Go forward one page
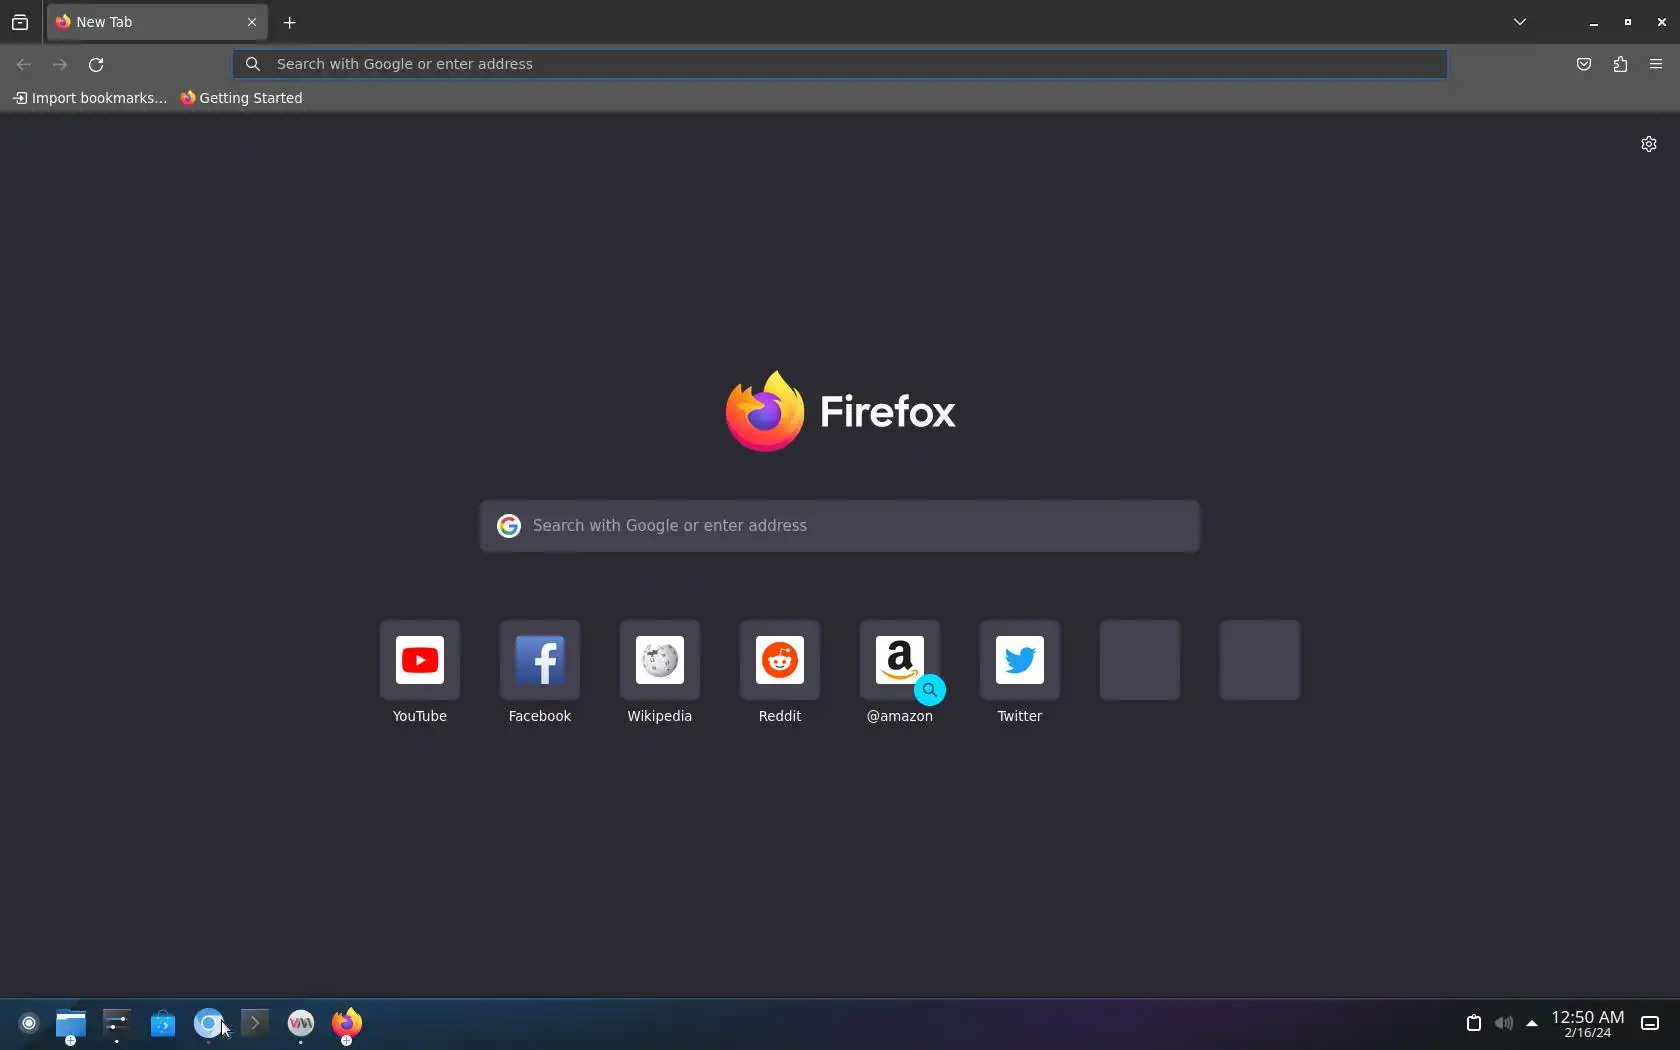Screen dimensions: 1680x1050 60,64
